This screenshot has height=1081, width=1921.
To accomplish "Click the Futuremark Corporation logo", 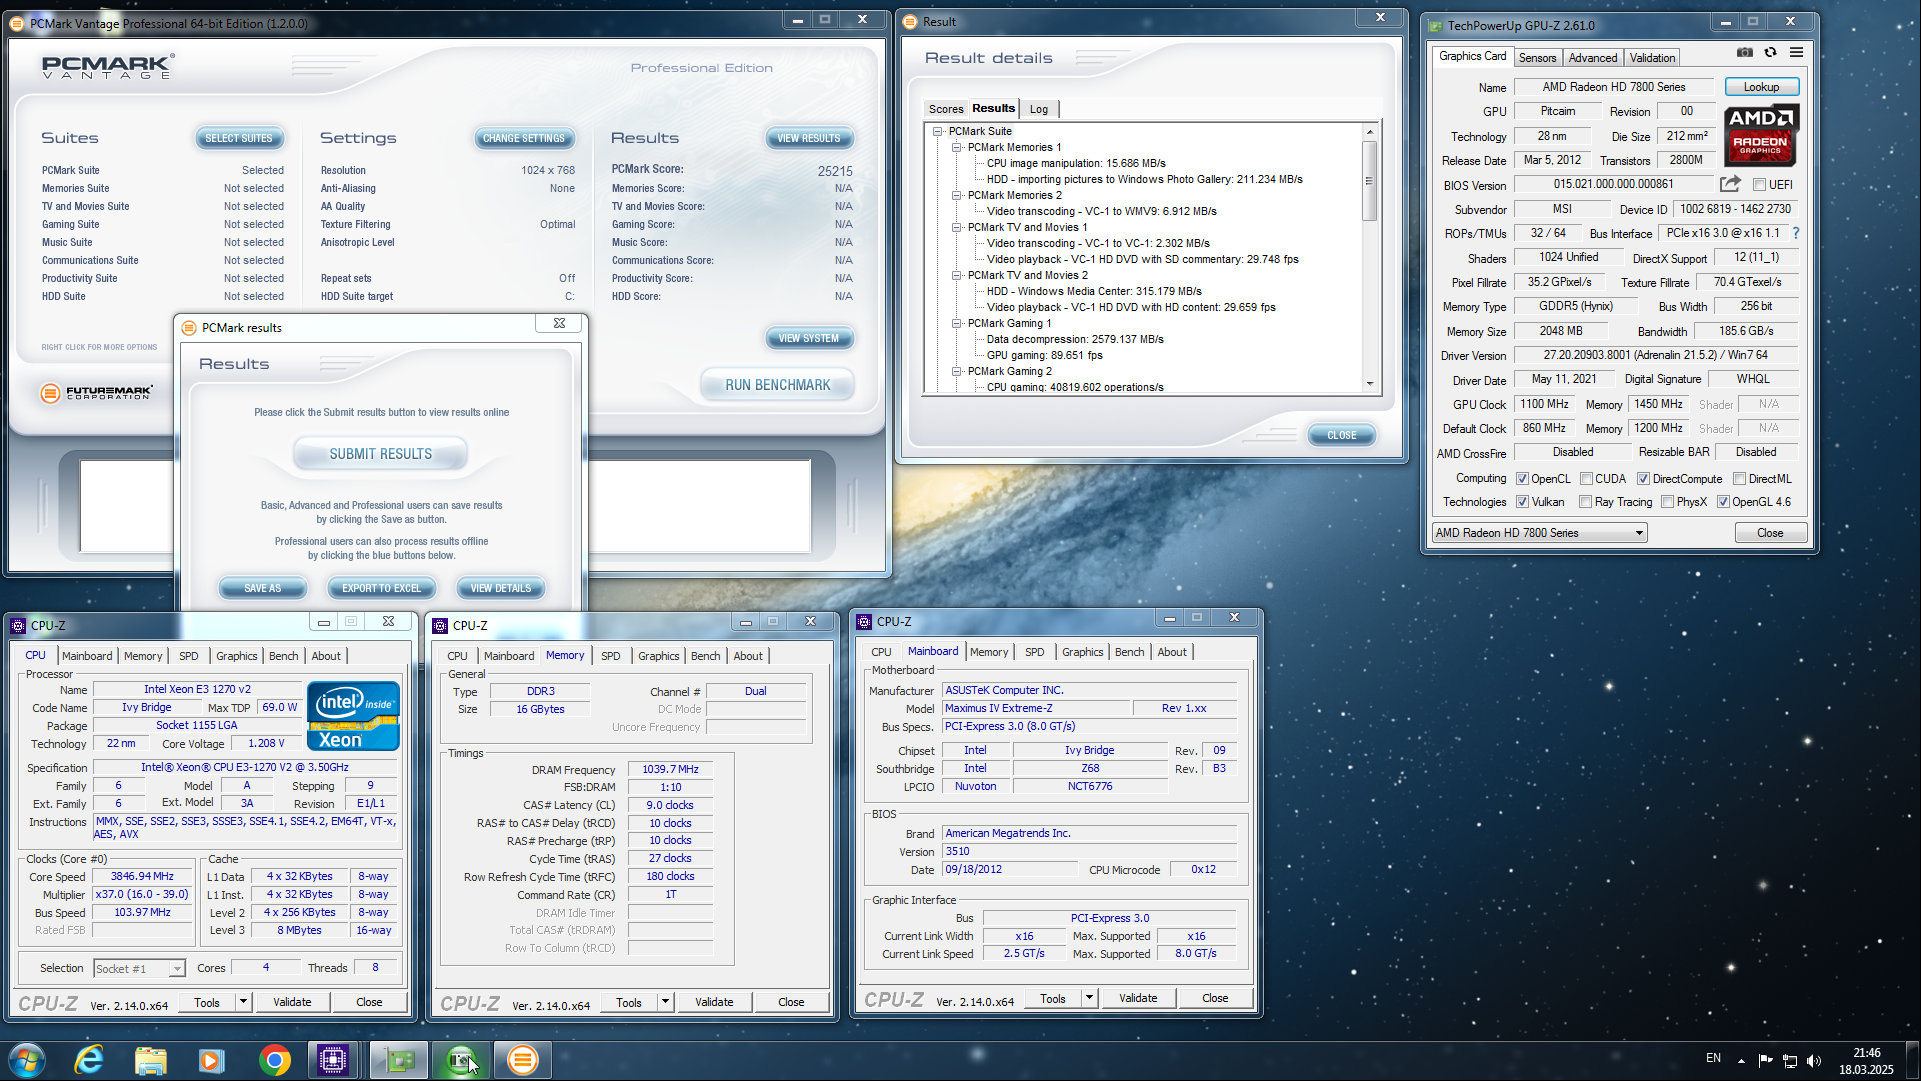I will pyautogui.click(x=97, y=392).
